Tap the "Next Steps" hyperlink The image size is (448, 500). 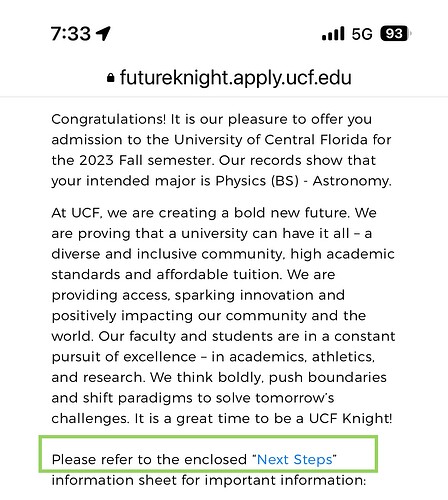295,459
